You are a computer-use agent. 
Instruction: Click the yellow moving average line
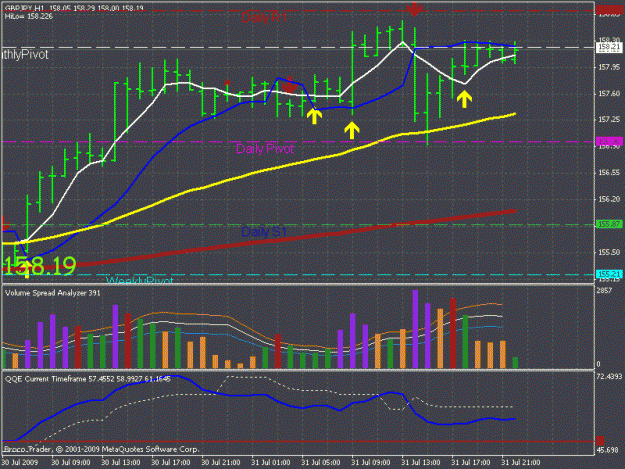[x=259, y=172]
